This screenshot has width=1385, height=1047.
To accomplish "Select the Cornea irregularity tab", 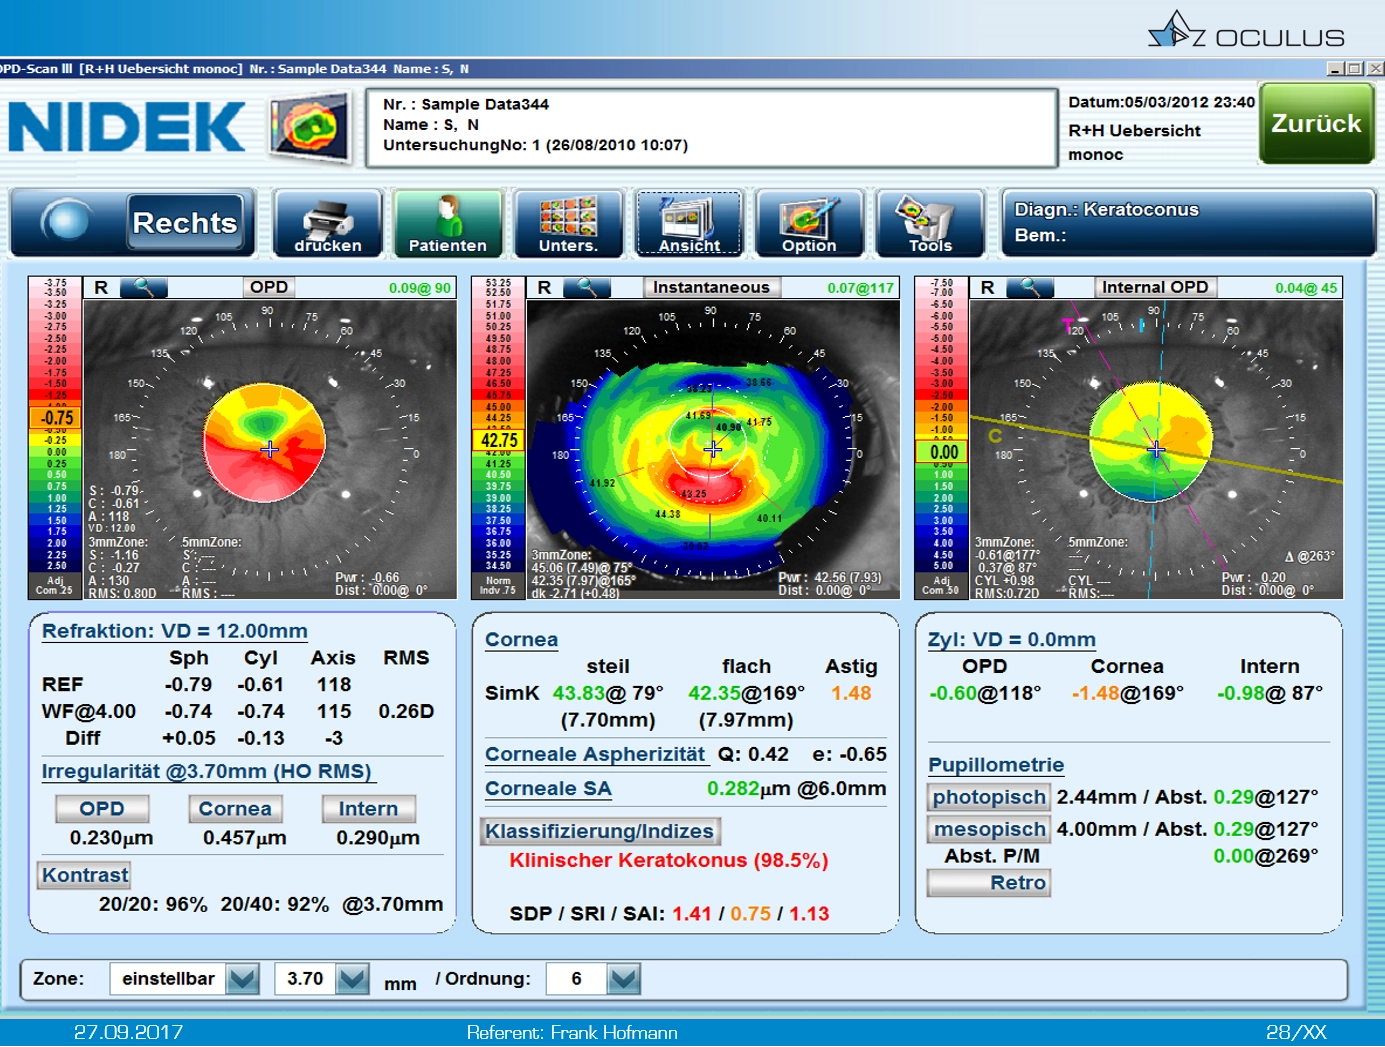I will coord(235,809).
